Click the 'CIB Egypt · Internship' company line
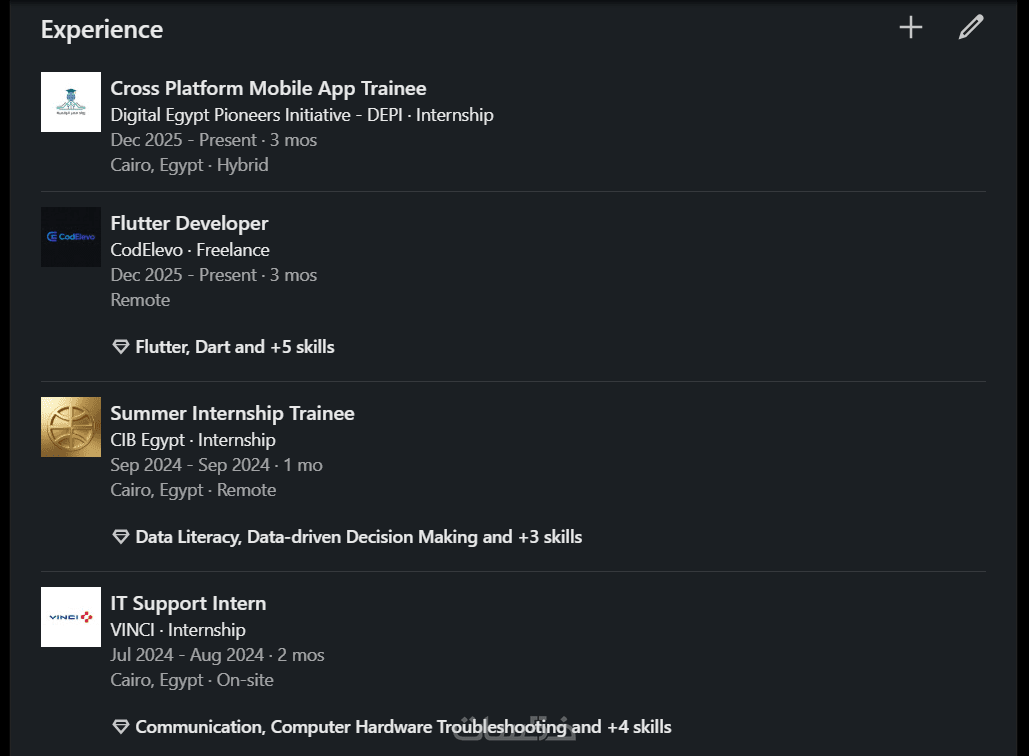1029x756 pixels. (x=193, y=440)
